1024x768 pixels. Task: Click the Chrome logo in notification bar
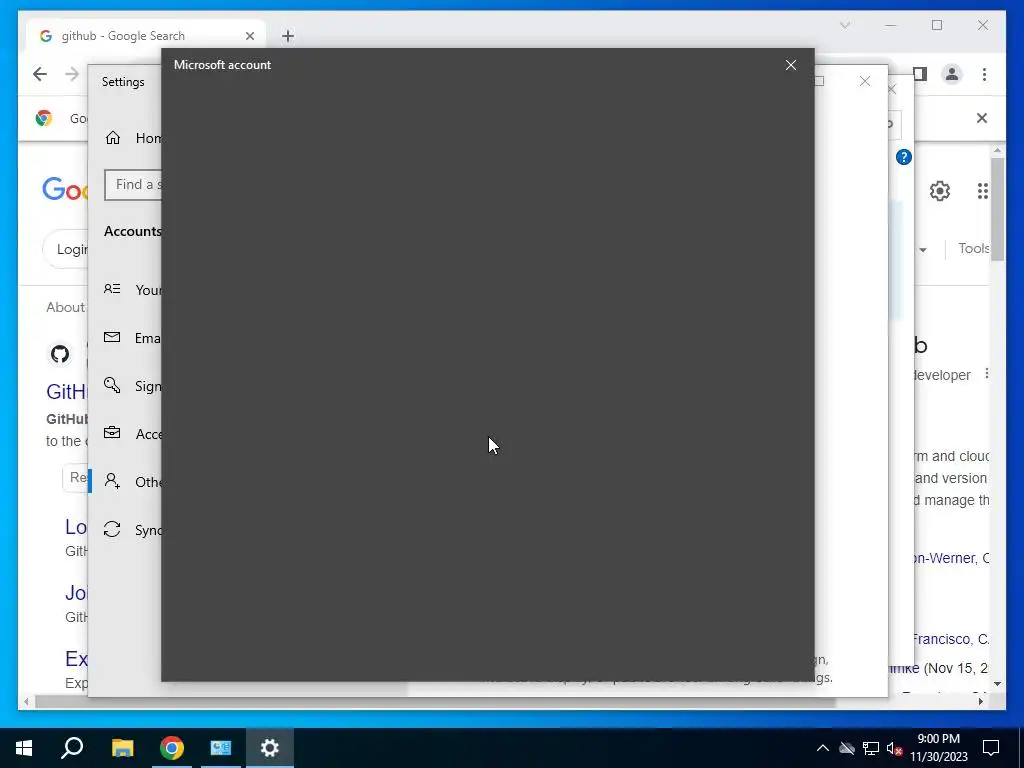tap(44, 118)
